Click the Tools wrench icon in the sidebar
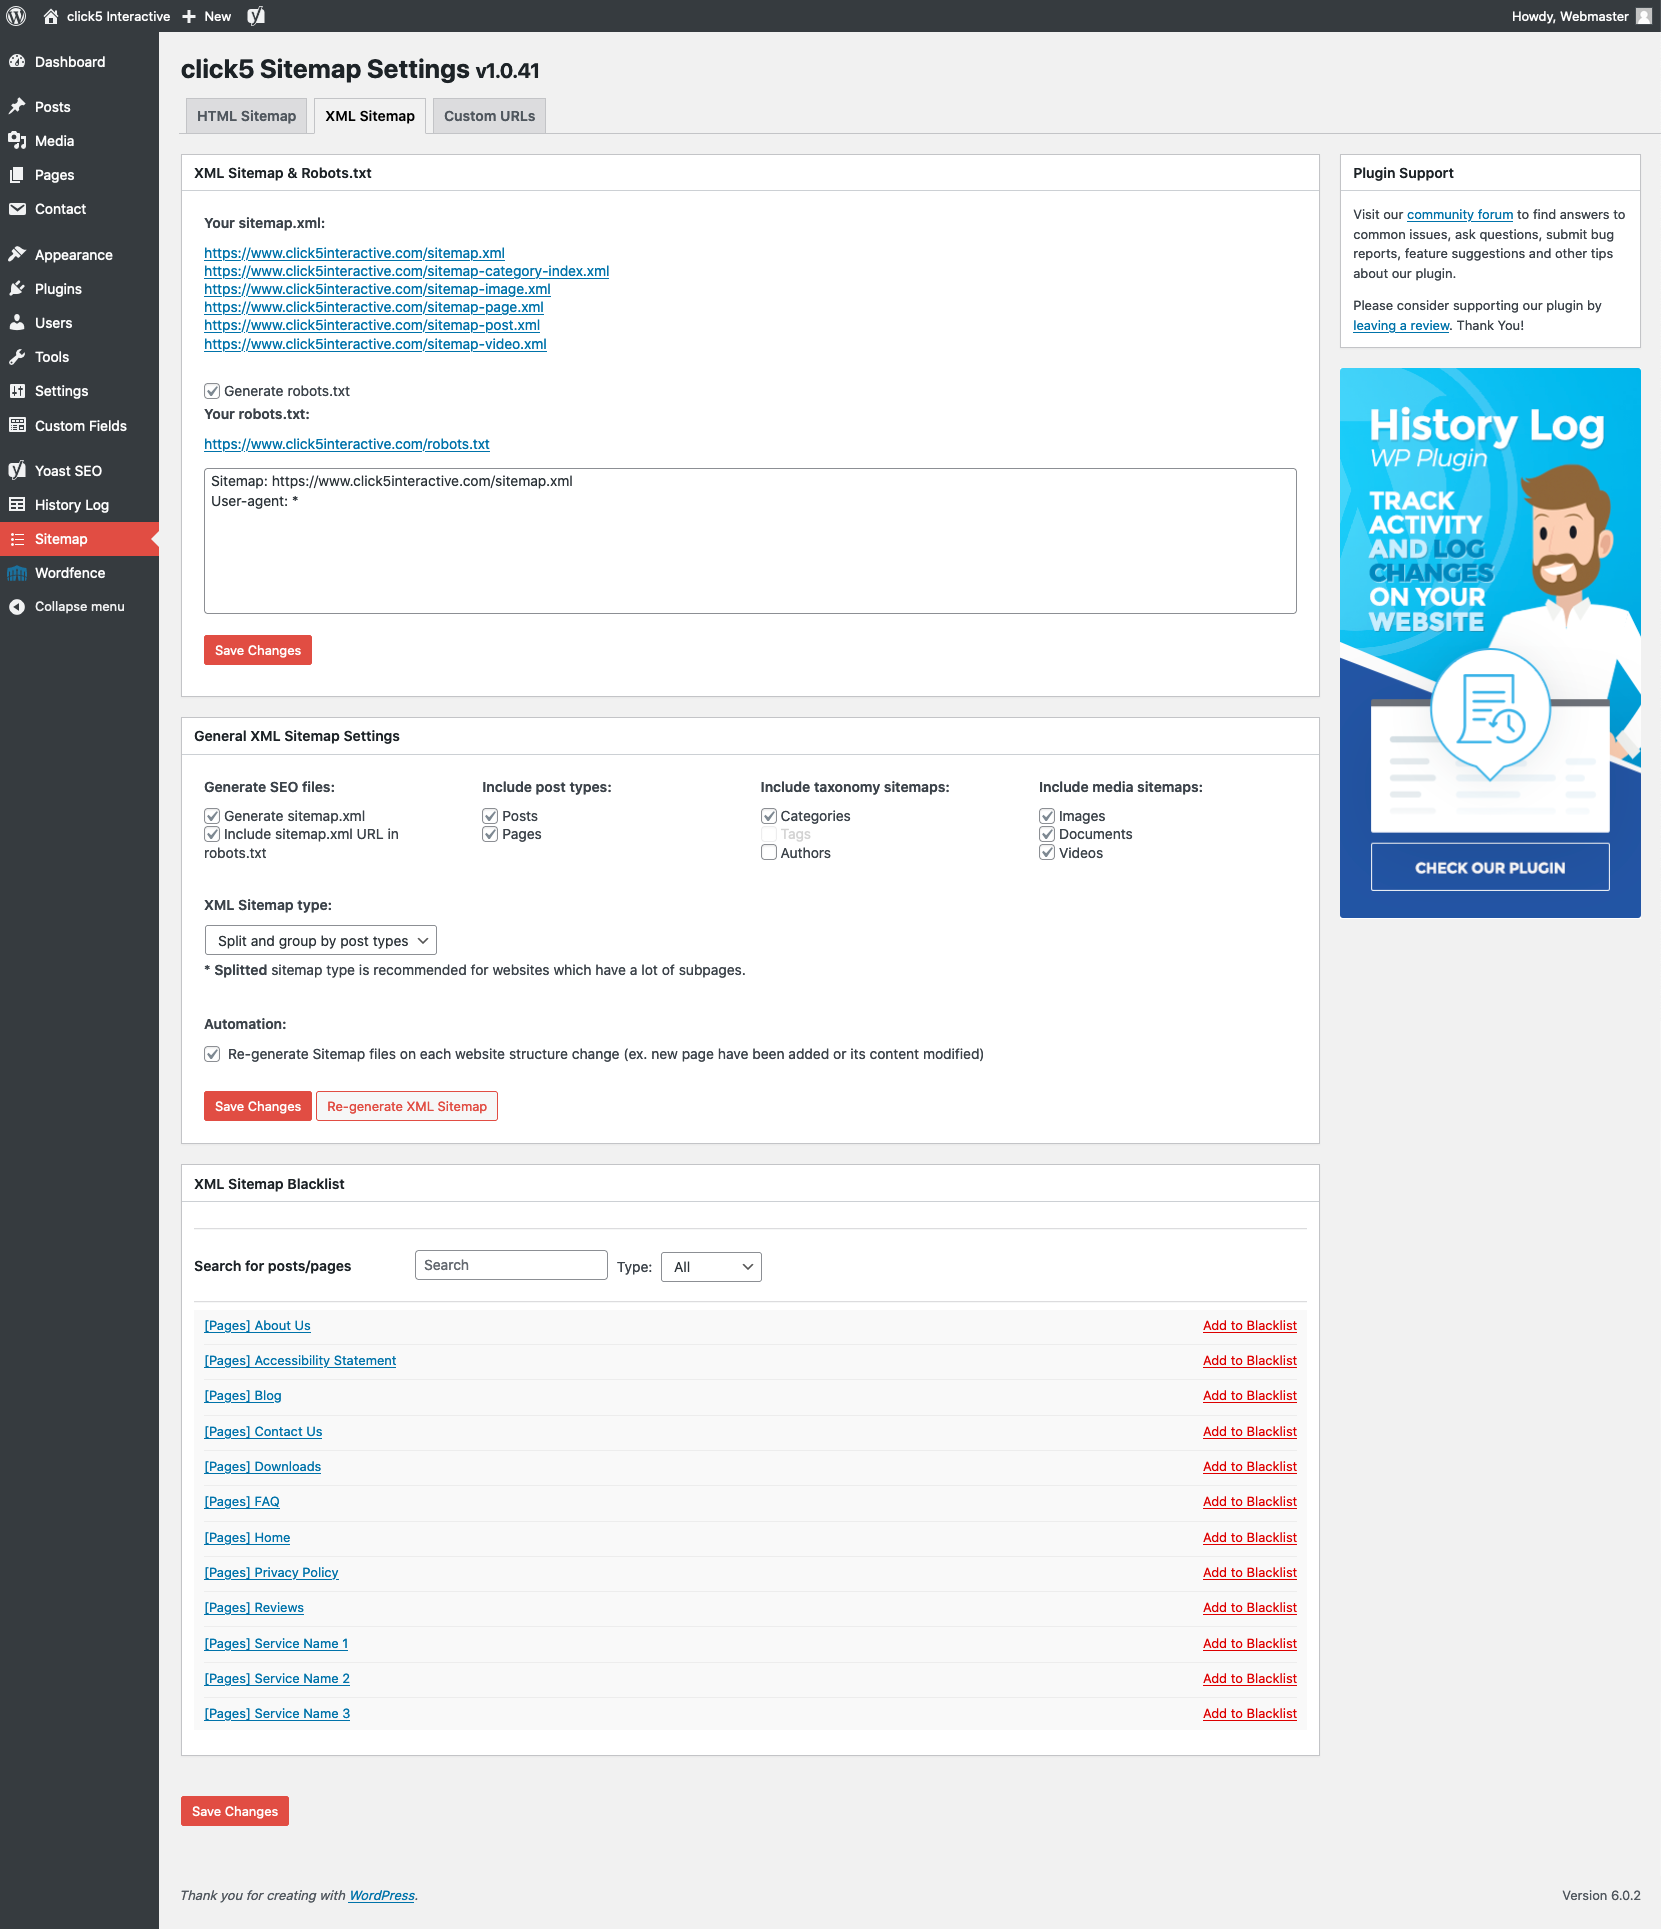The width and height of the screenshot is (1661, 1929). [17, 357]
